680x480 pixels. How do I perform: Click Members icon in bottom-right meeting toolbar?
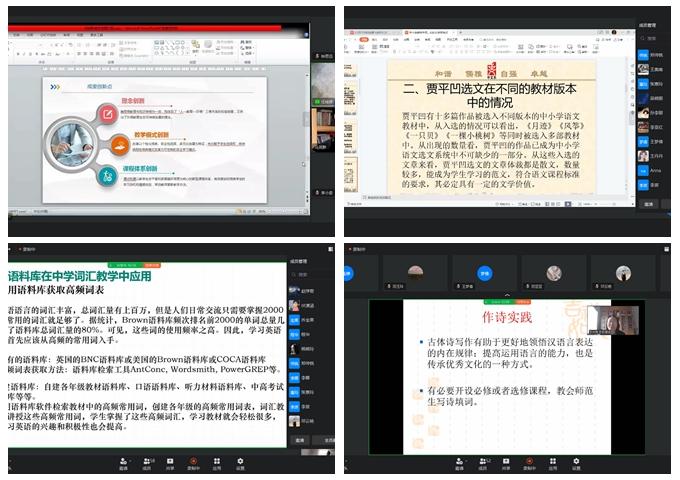482,464
